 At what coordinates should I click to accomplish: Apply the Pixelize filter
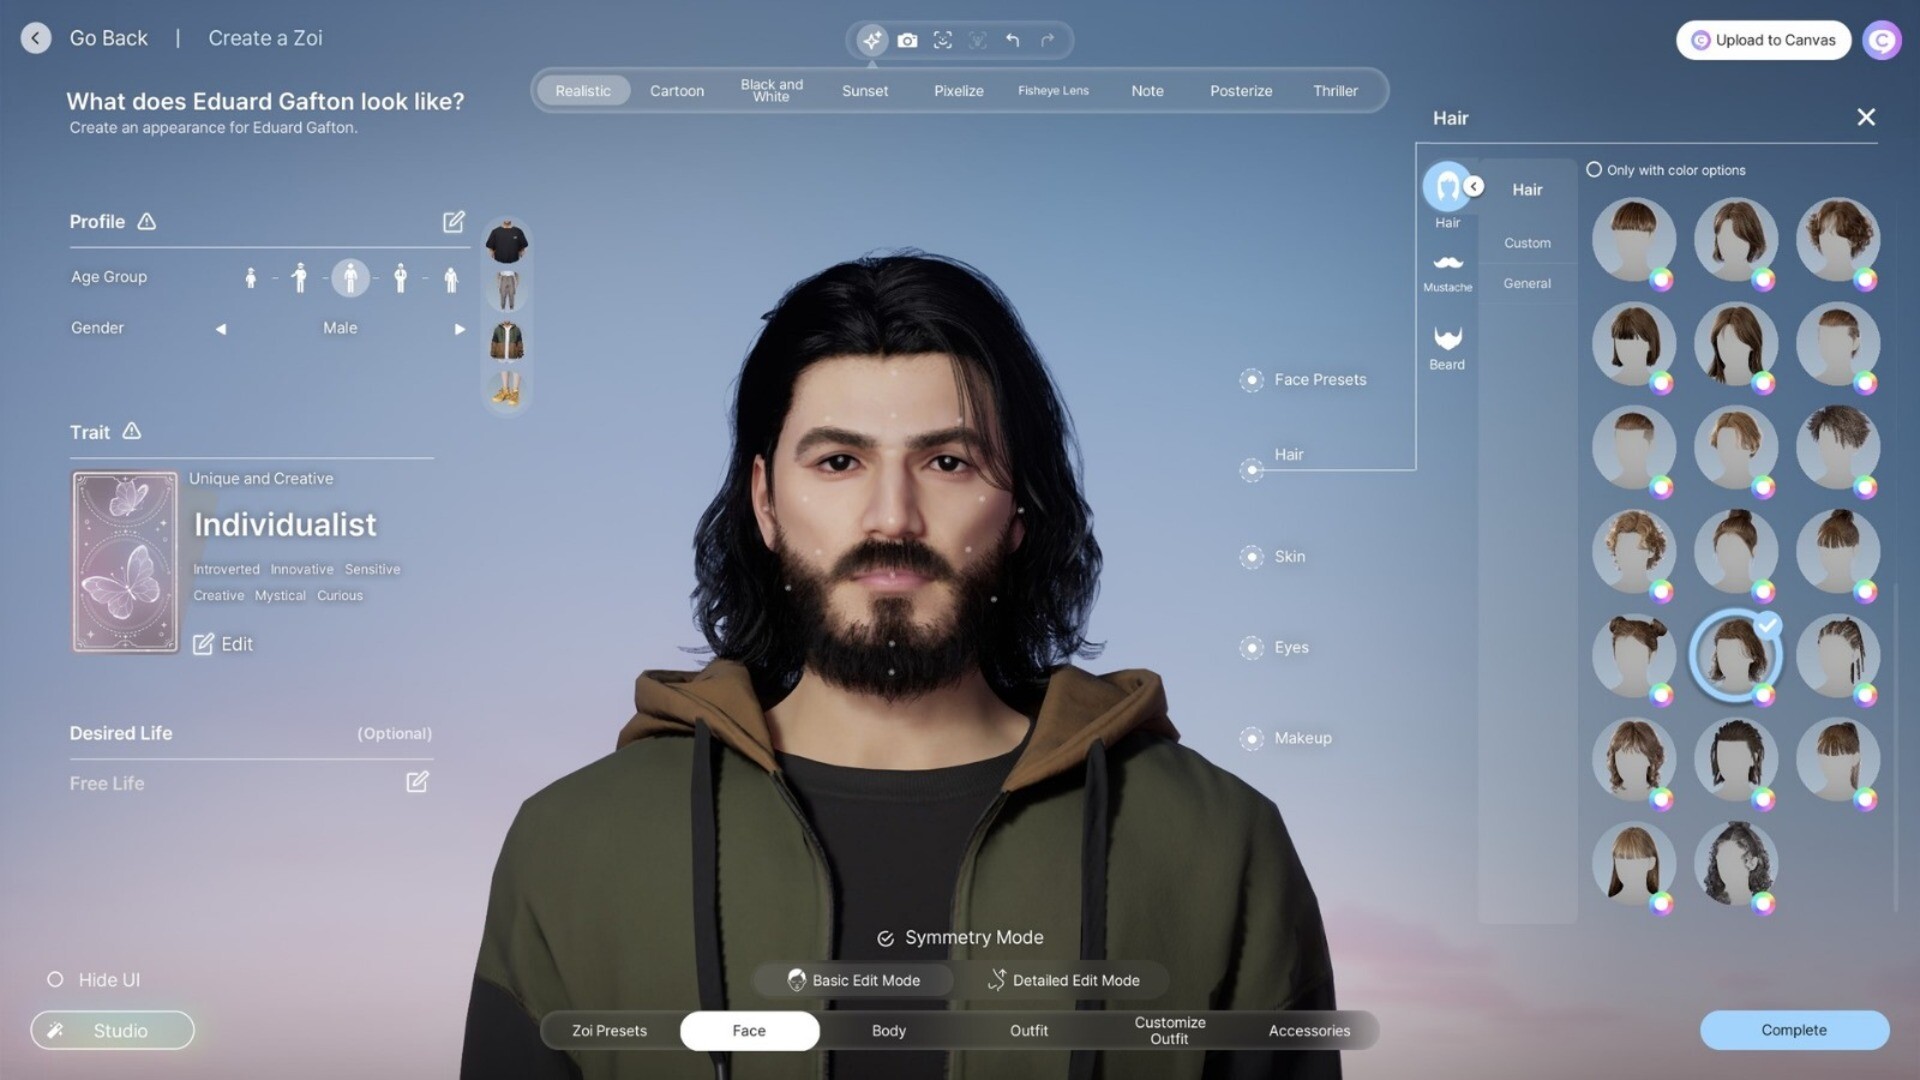click(959, 90)
